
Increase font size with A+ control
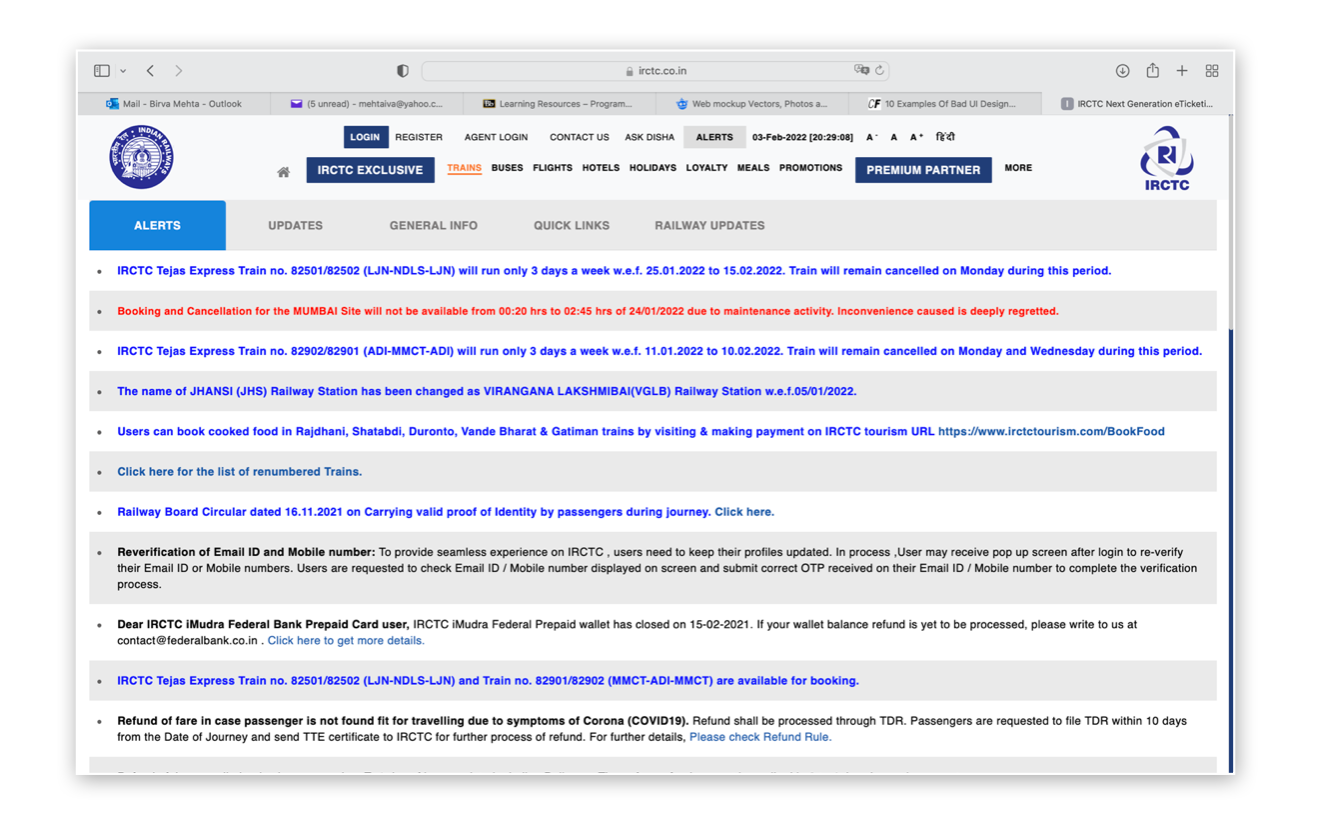pyautogui.click(x=917, y=137)
